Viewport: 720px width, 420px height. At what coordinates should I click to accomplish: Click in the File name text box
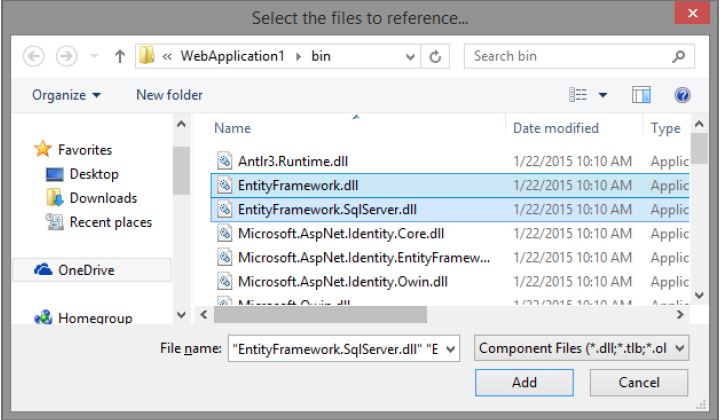pos(336,349)
